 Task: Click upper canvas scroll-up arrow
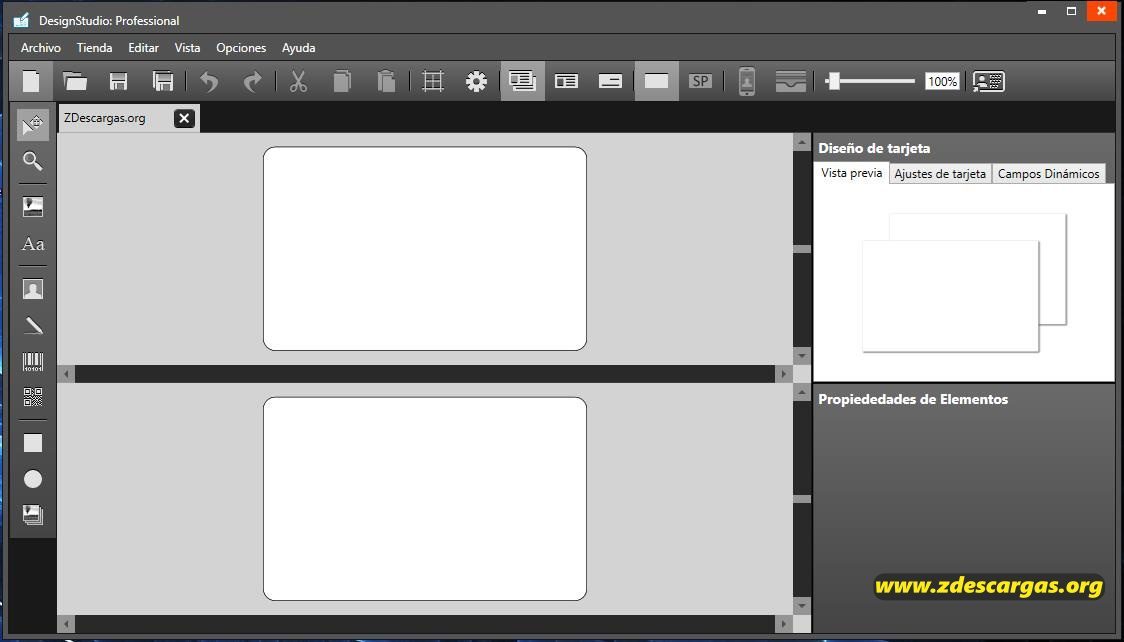801,143
